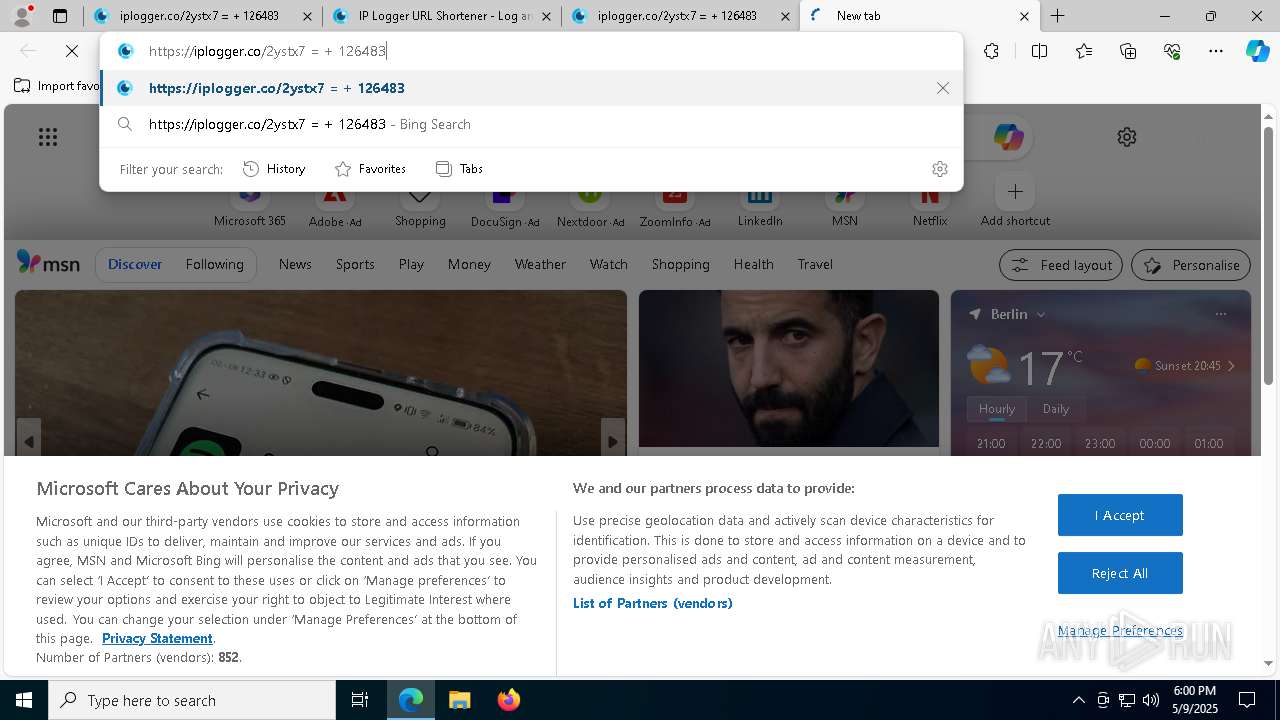Open the Extensions puzzle icon

[991, 51]
